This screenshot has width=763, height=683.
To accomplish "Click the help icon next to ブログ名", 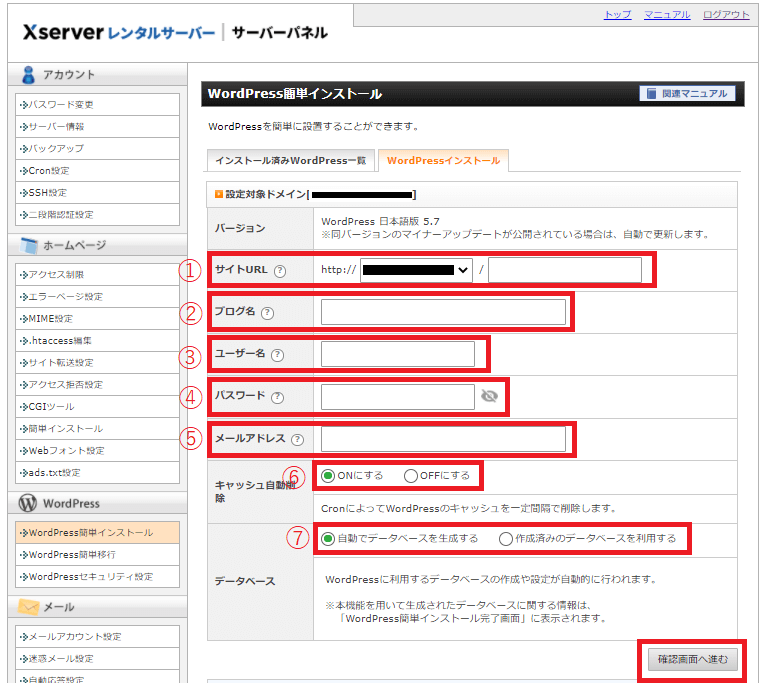I will point(267,313).
